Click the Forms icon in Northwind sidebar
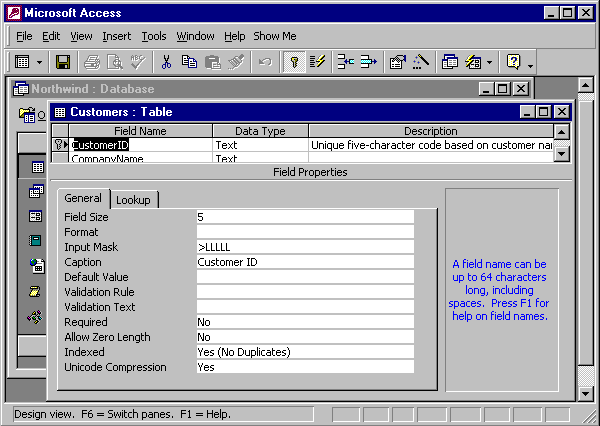The image size is (600, 426). (36, 216)
